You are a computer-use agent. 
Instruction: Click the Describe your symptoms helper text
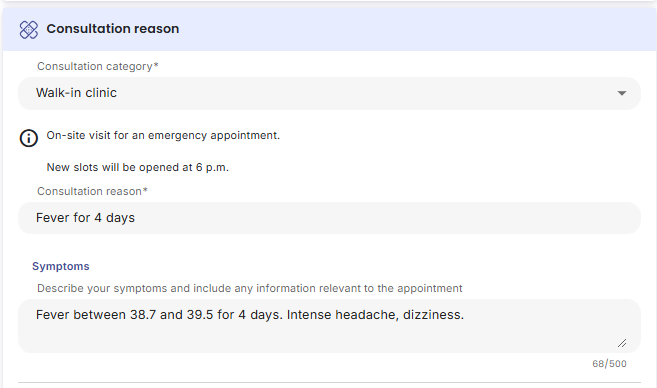pyautogui.click(x=250, y=288)
